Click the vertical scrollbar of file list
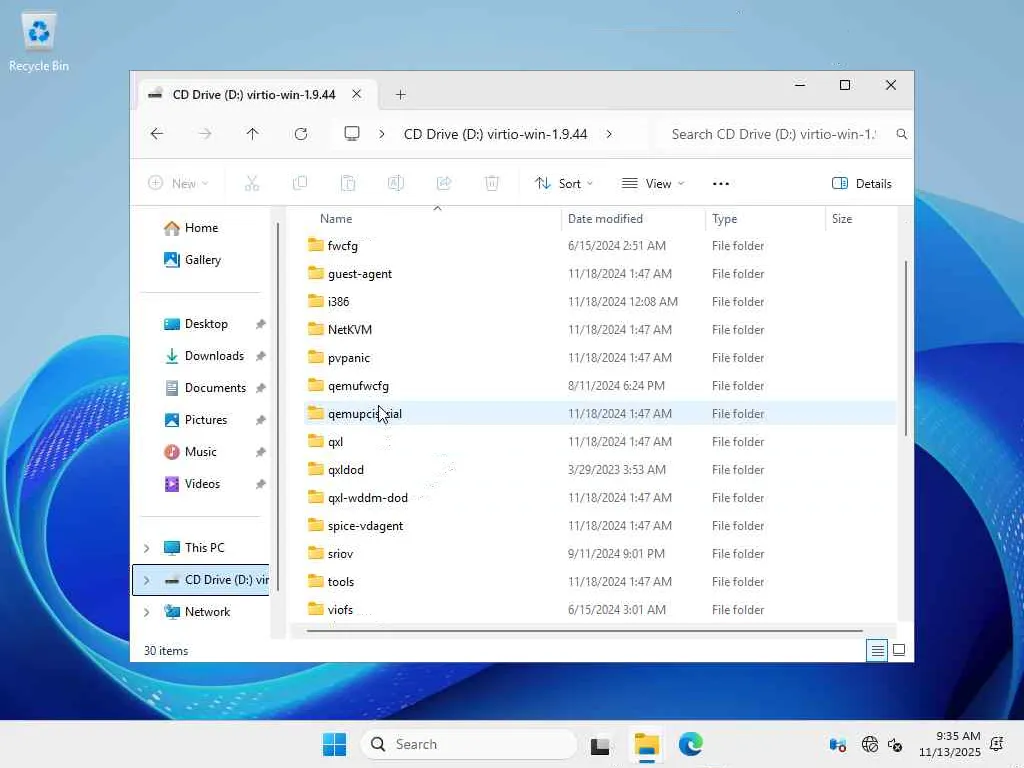Image resolution: width=1024 pixels, height=768 pixels. [905, 348]
